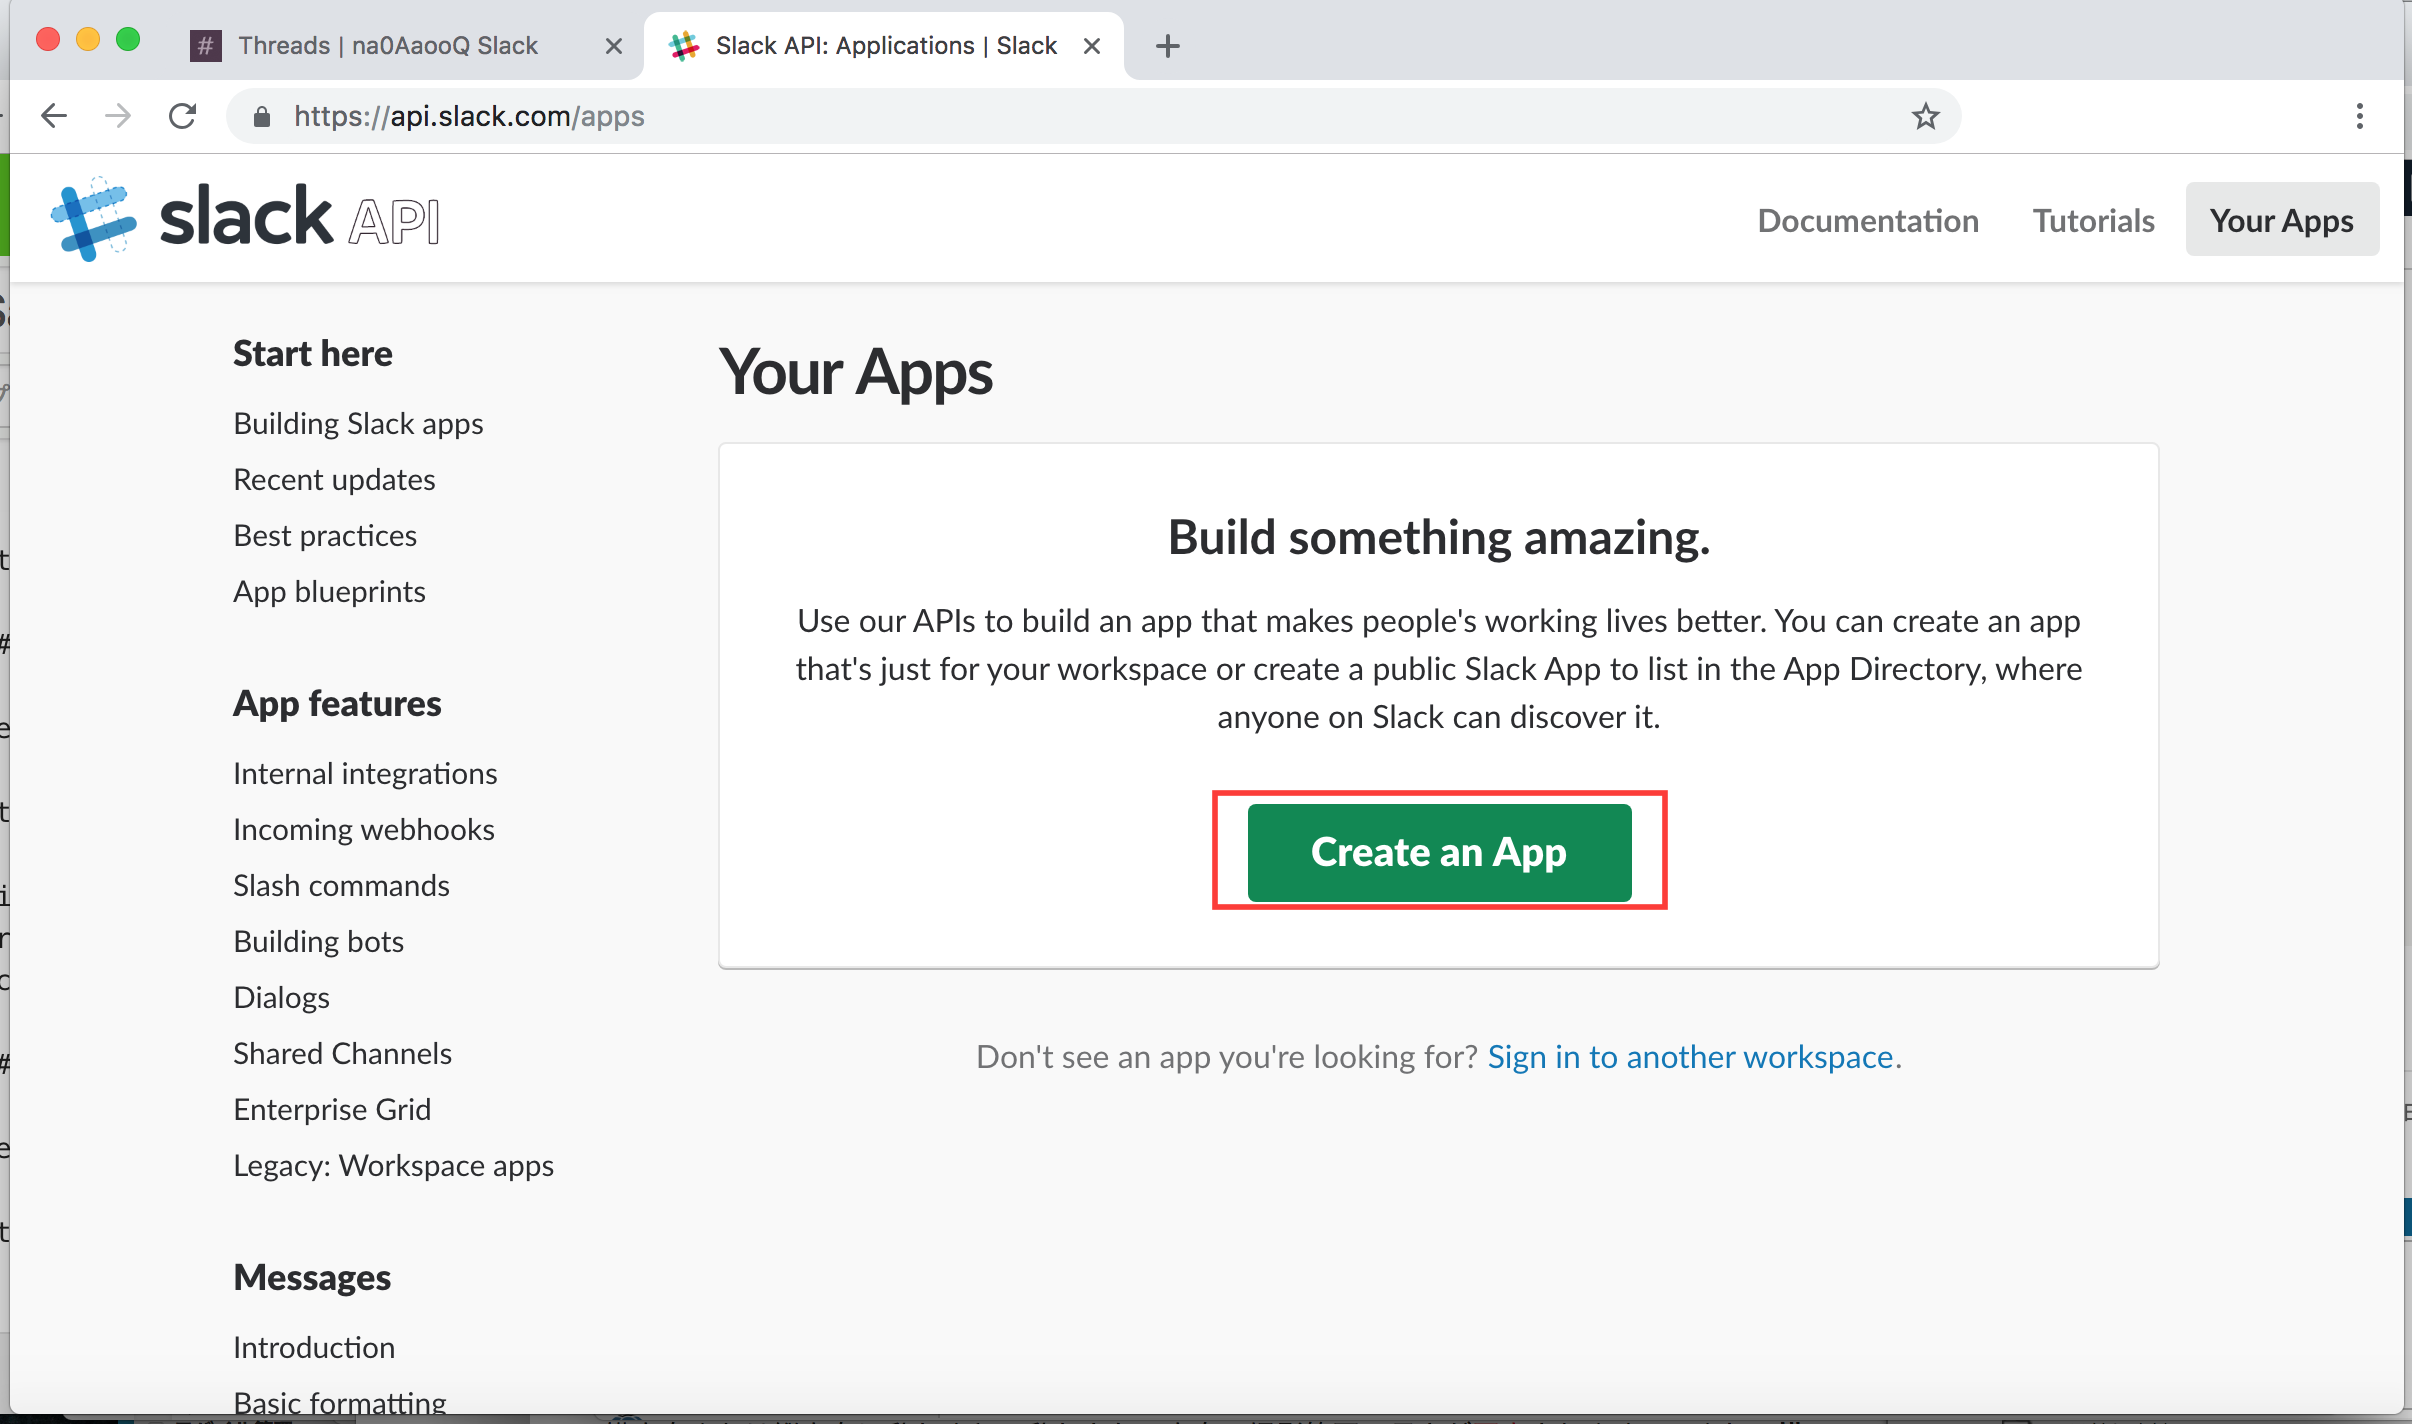This screenshot has height=1424, width=2412.
Task: Open the Dialogs sidebar link
Action: (281, 998)
